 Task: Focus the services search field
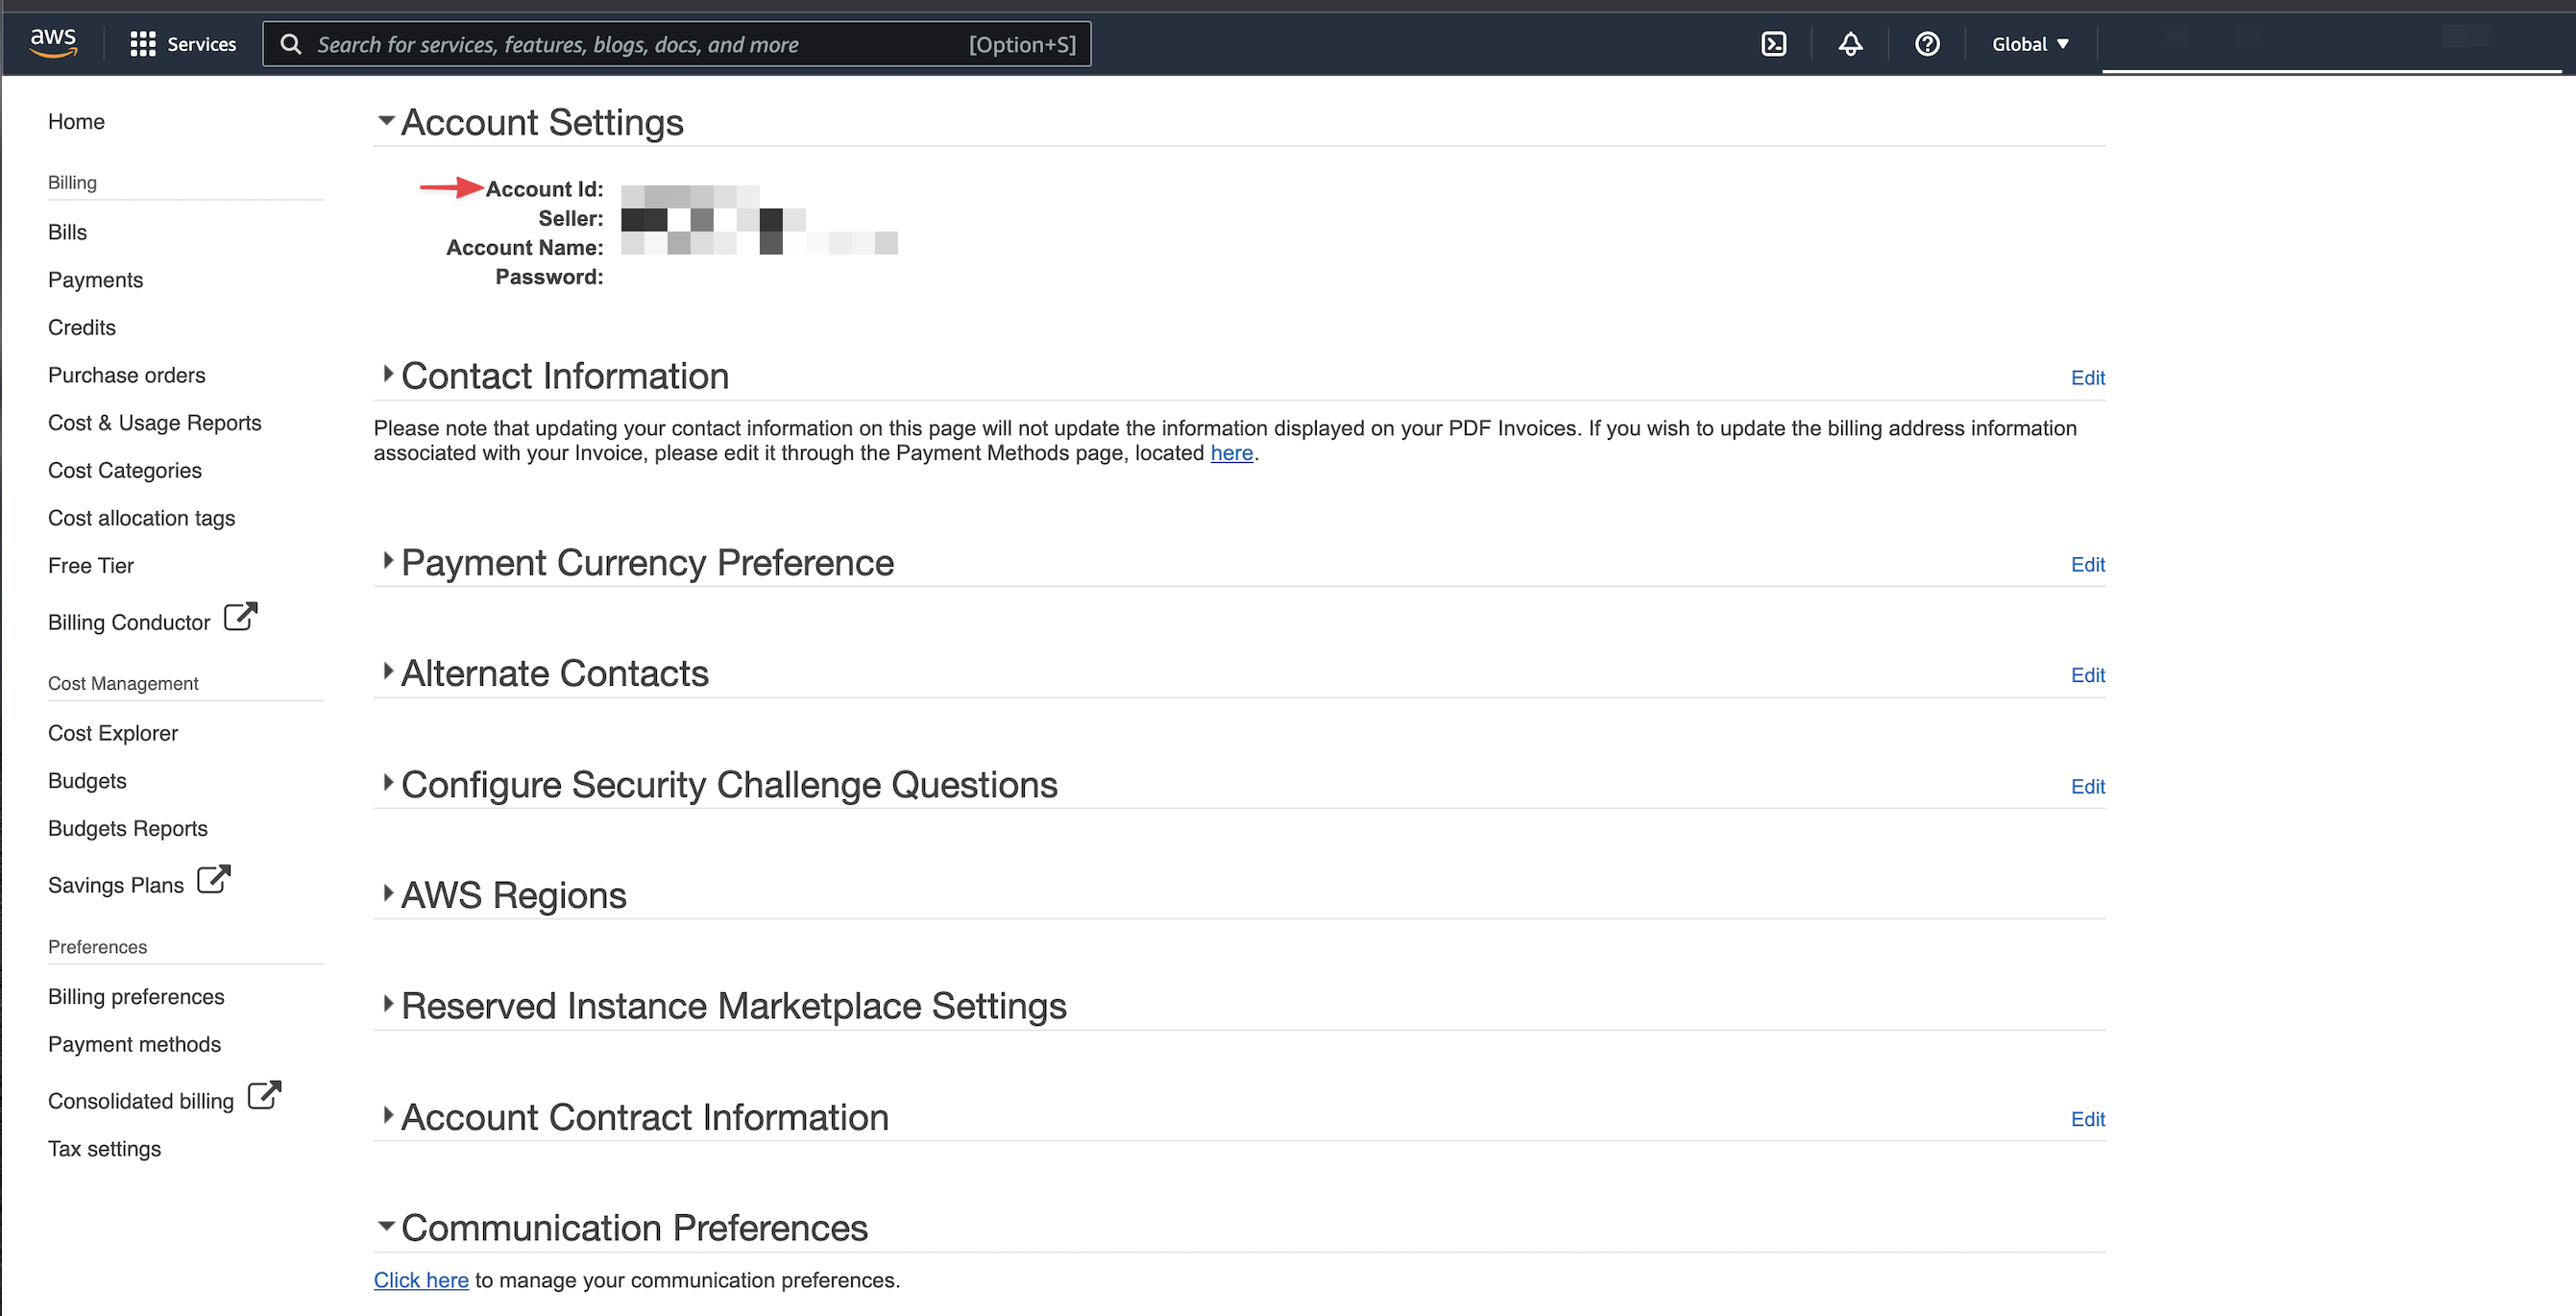(x=676, y=44)
